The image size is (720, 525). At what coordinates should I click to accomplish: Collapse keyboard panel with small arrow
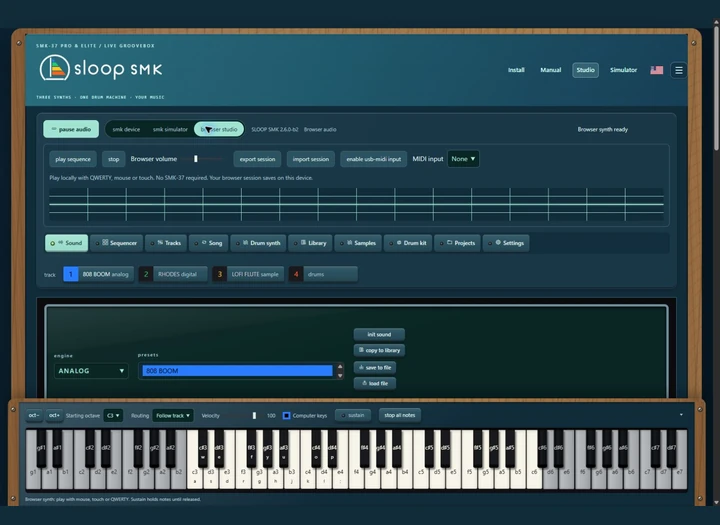click(681, 415)
